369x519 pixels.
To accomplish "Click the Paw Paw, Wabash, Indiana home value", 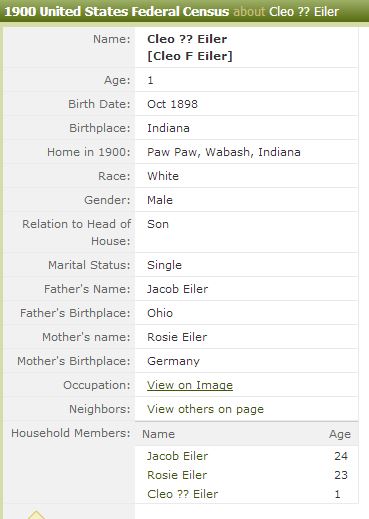I will (x=224, y=152).
